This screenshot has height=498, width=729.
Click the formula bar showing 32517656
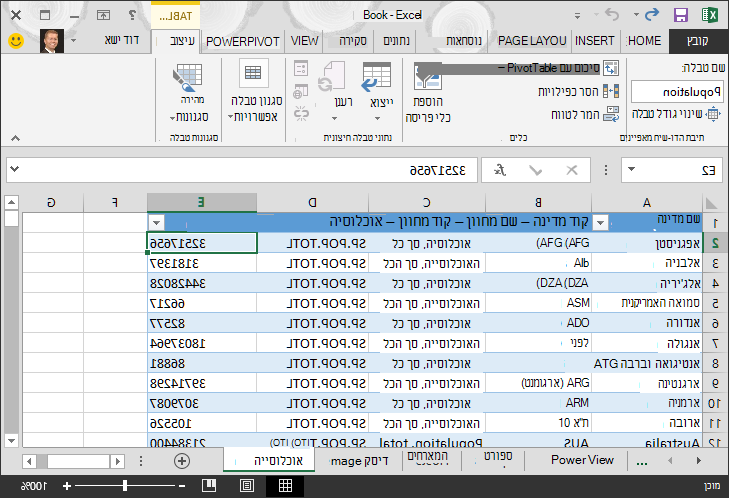(x=242, y=170)
